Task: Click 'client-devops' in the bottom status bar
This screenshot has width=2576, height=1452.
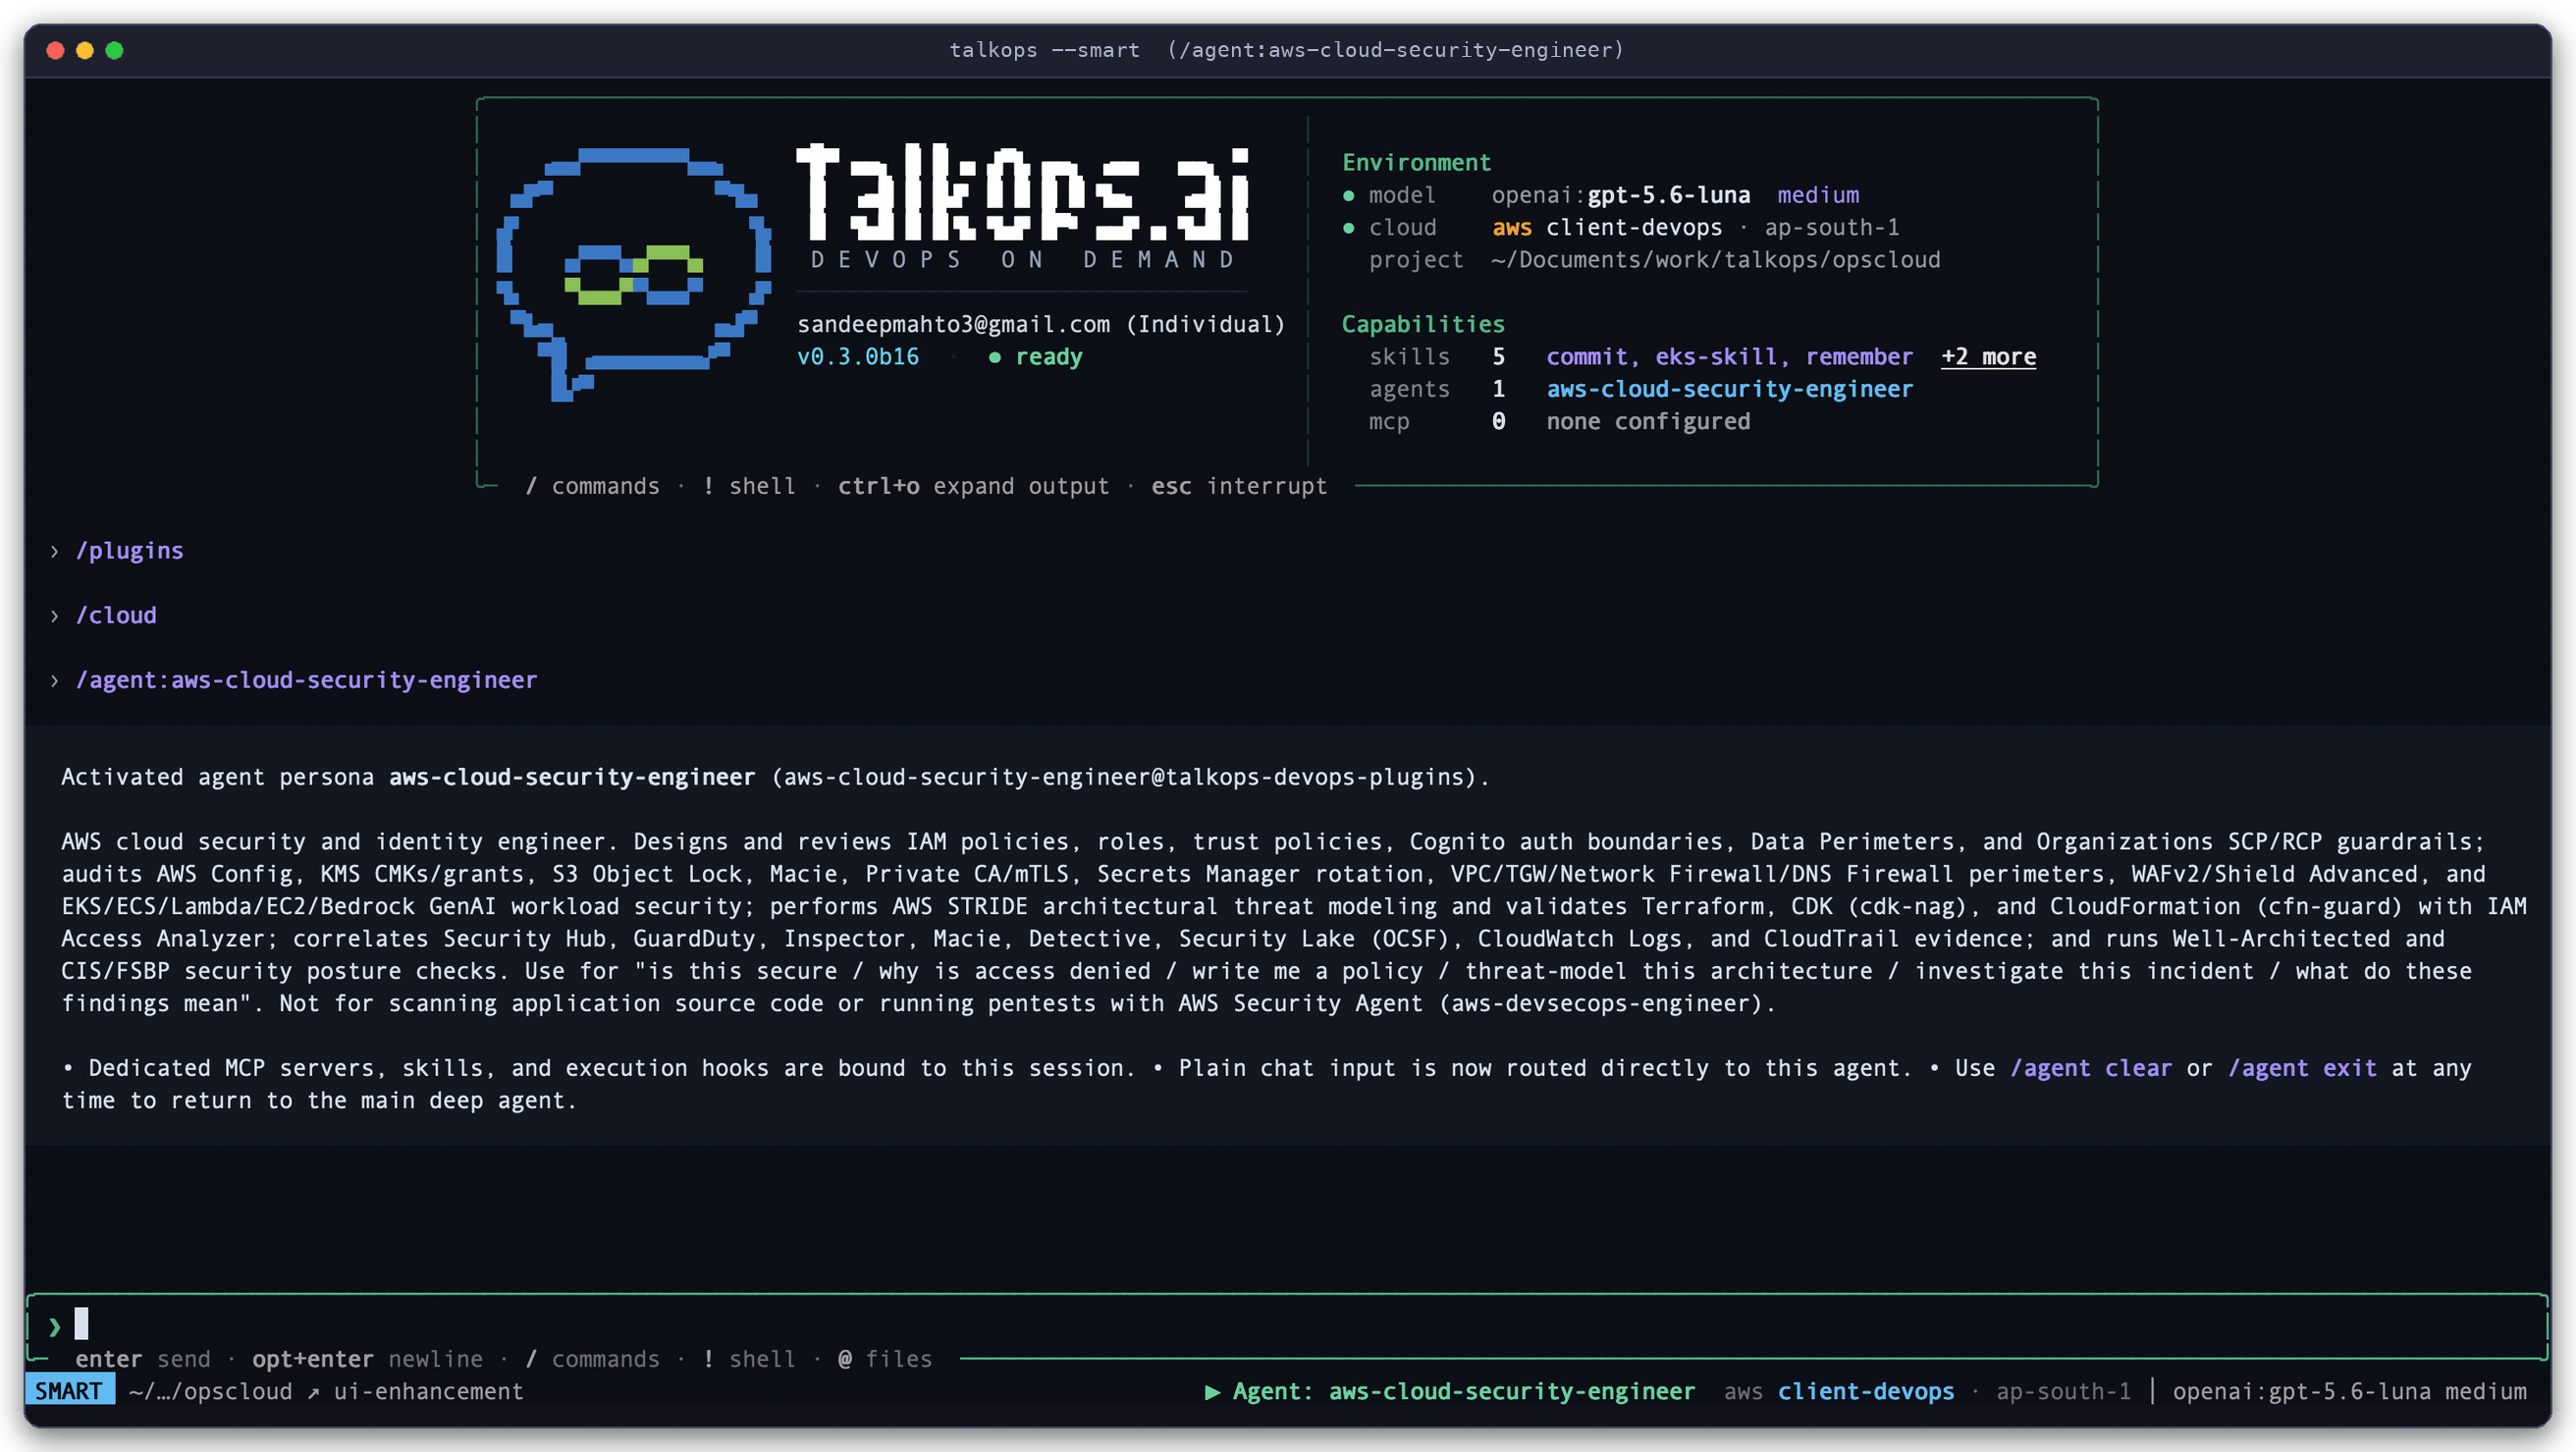Action: click(x=1865, y=1391)
